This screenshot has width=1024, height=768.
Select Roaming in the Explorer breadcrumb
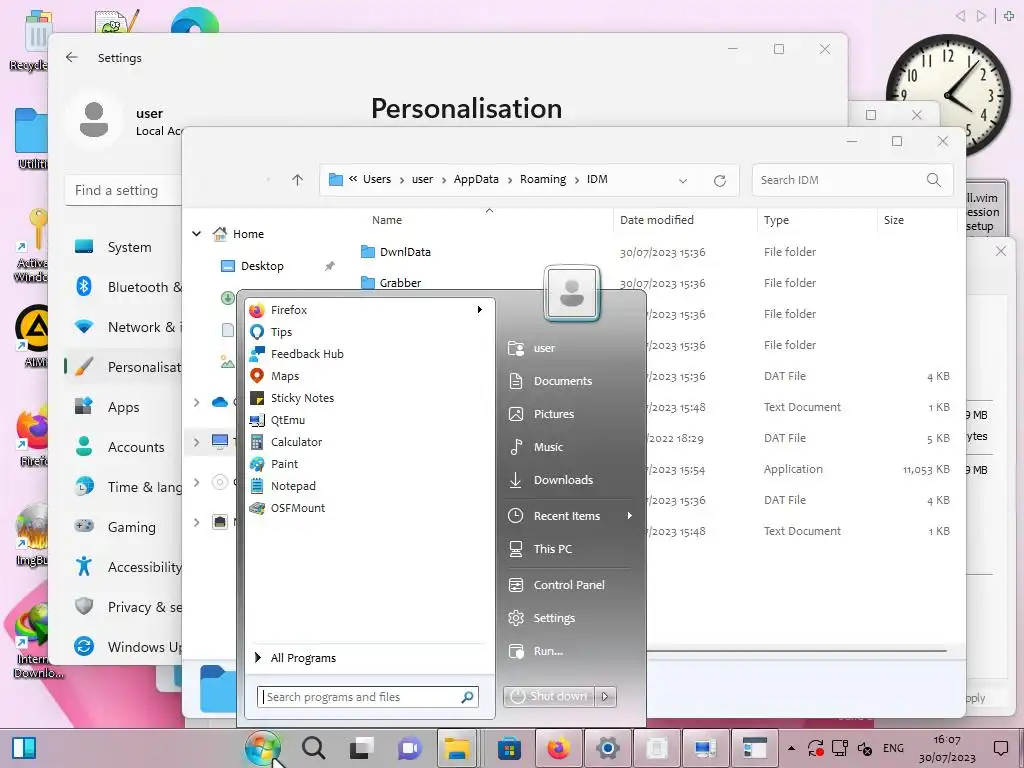(x=543, y=179)
